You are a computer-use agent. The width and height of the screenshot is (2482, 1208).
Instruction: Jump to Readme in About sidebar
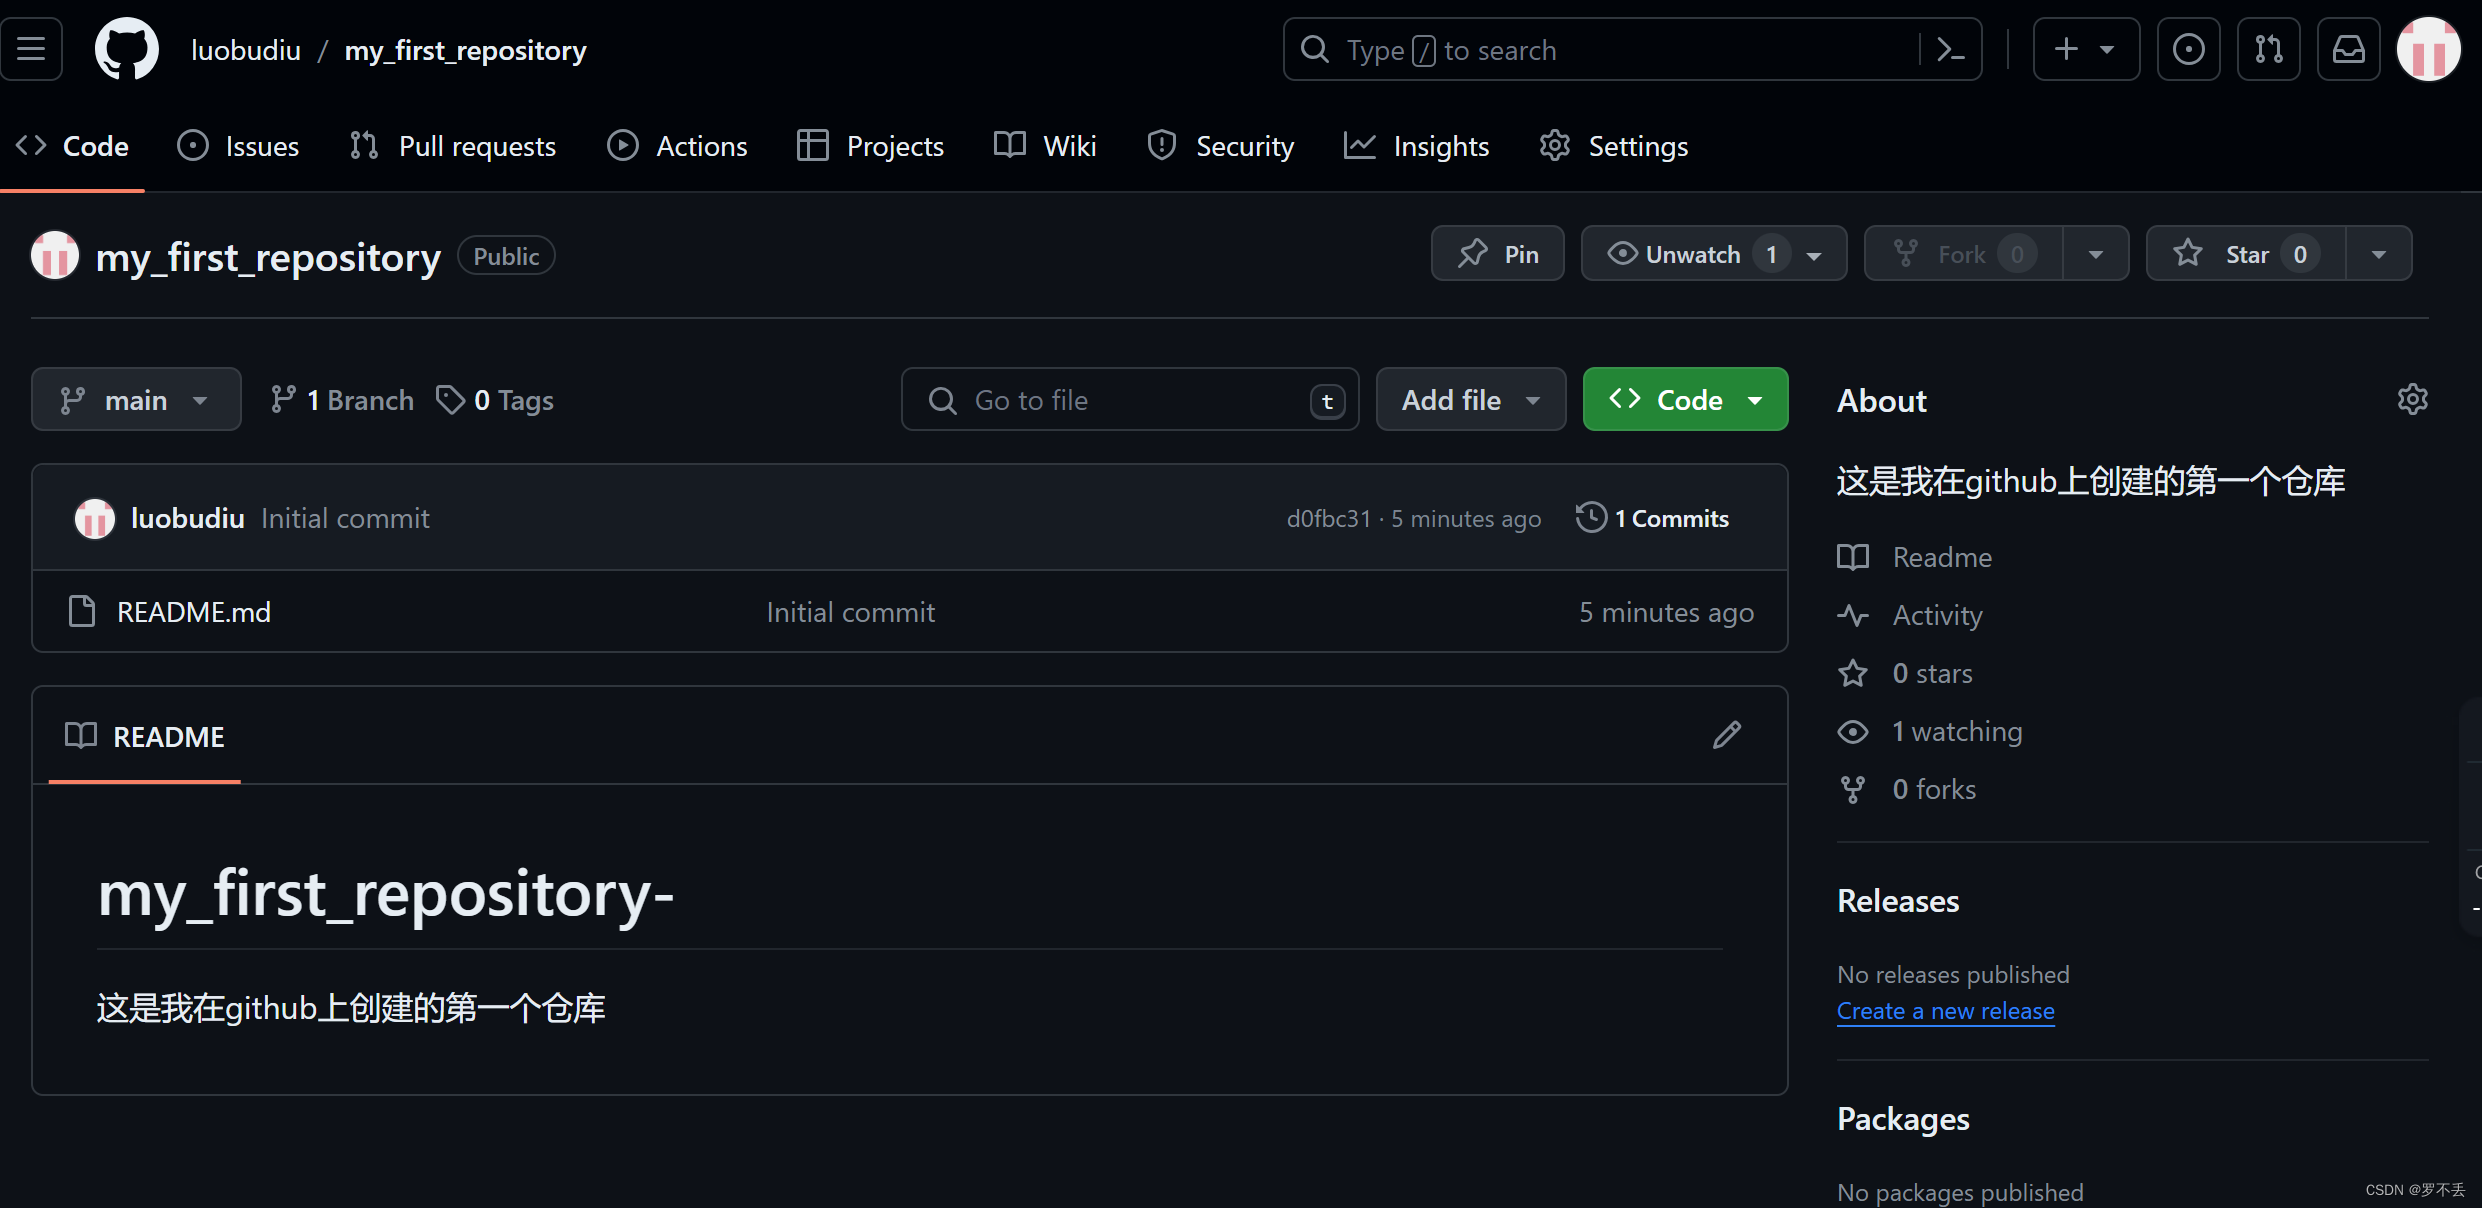(x=1915, y=557)
